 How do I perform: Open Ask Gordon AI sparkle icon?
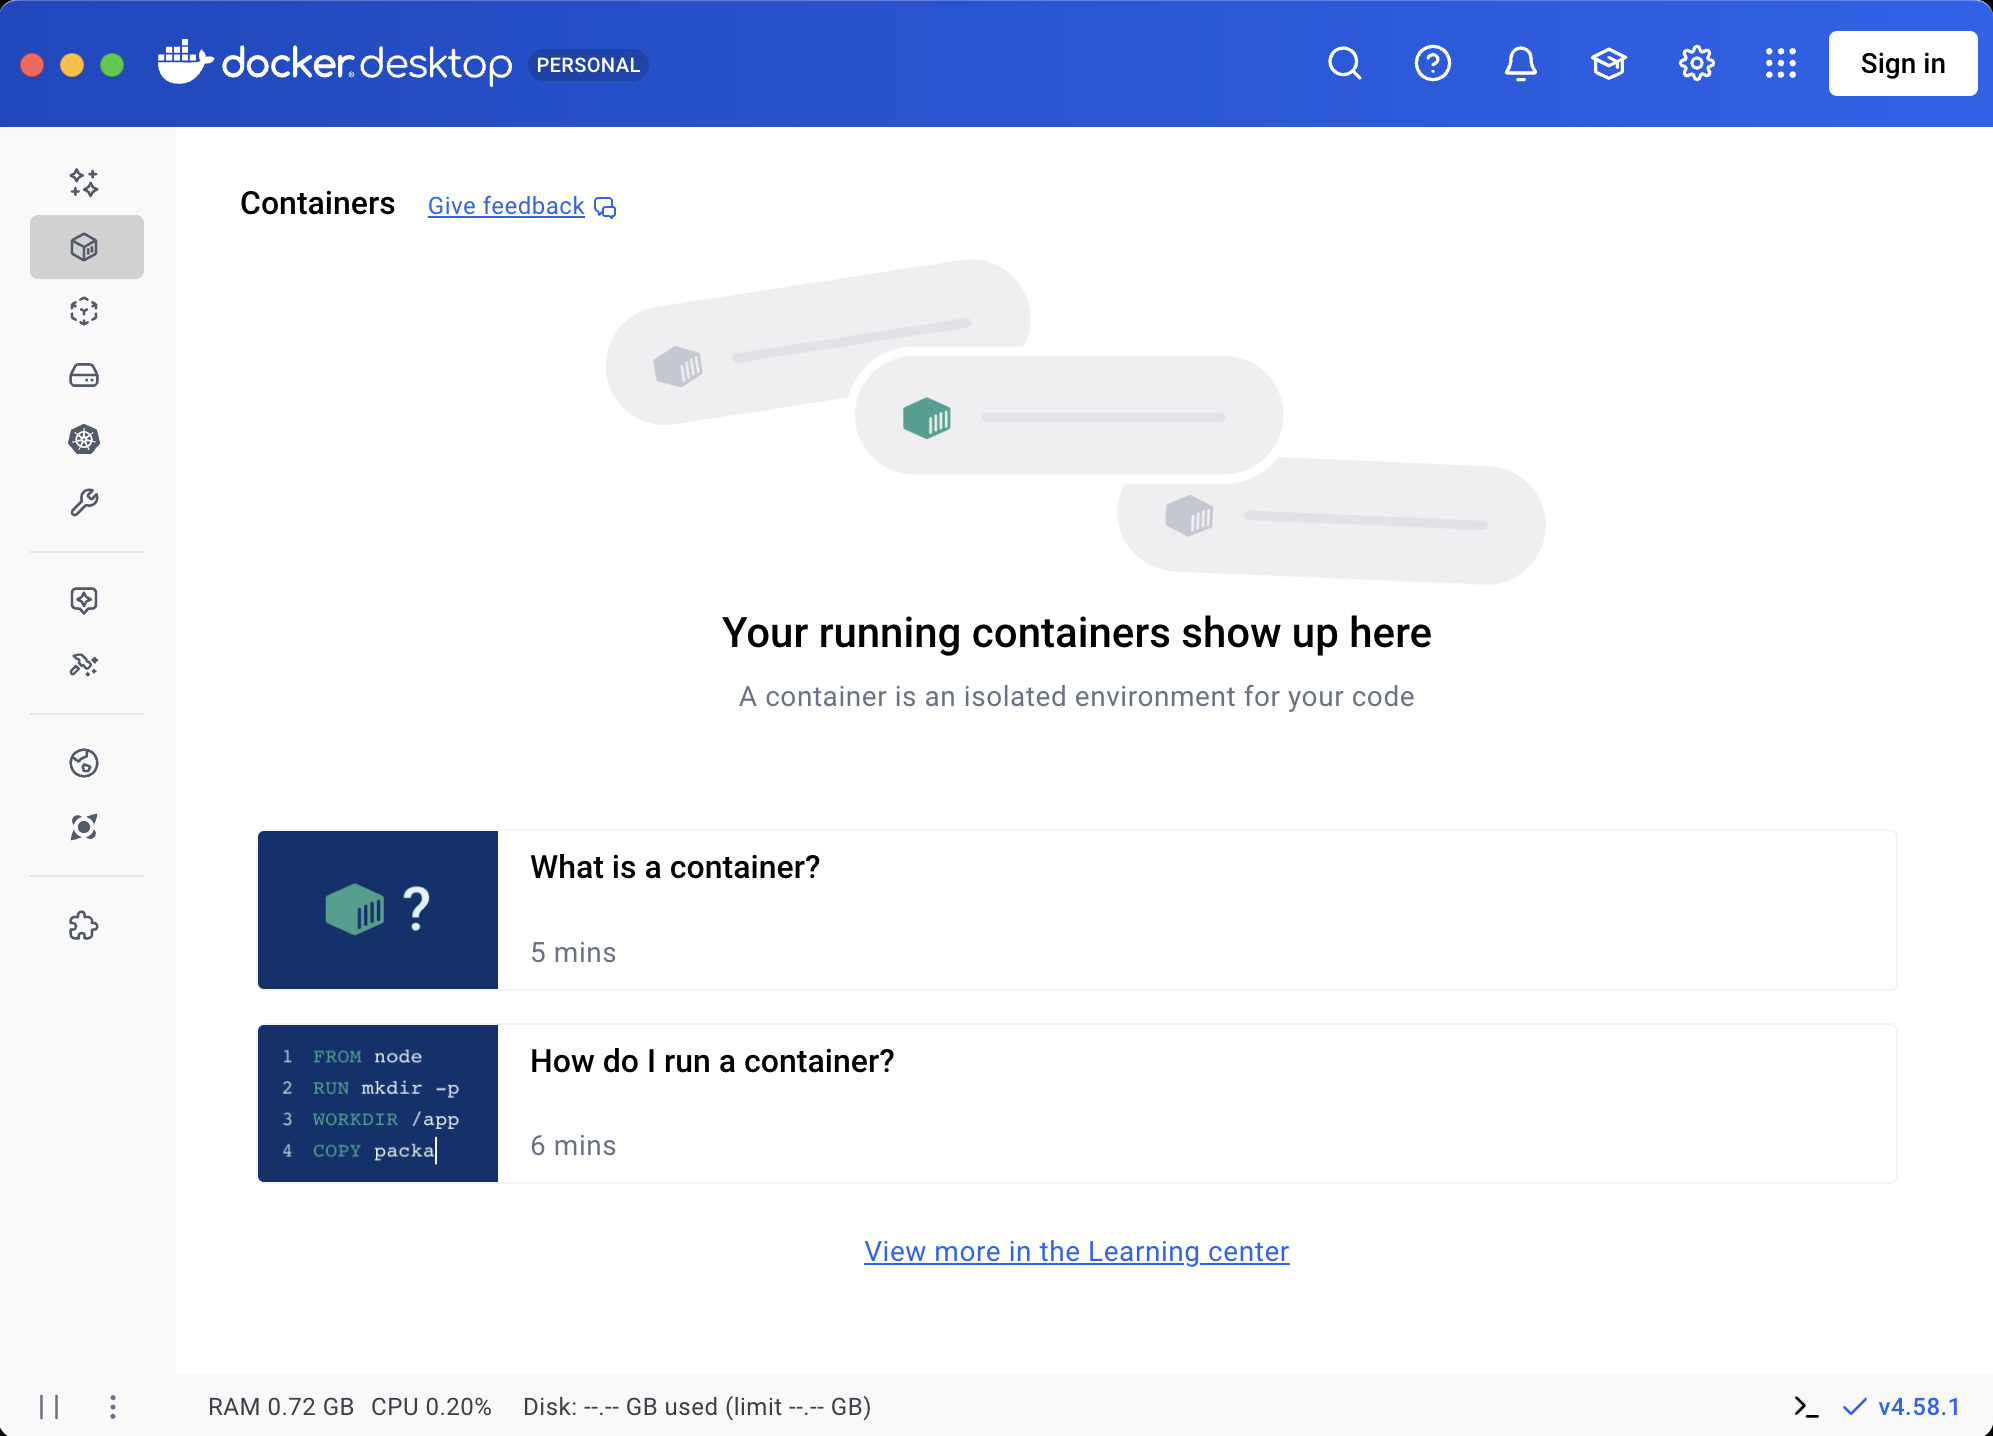coord(84,183)
